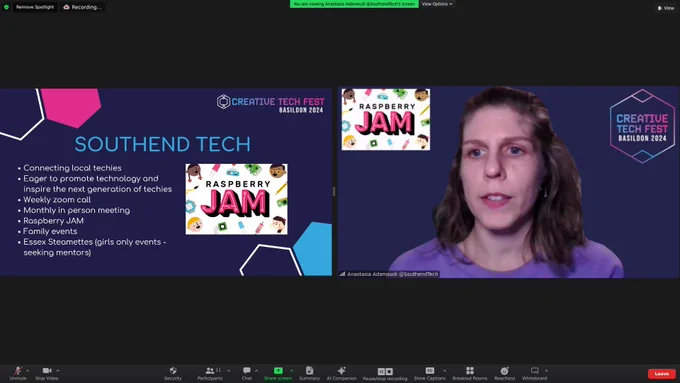Stop the recording
Screen dimensions: 680x383
click(389, 371)
